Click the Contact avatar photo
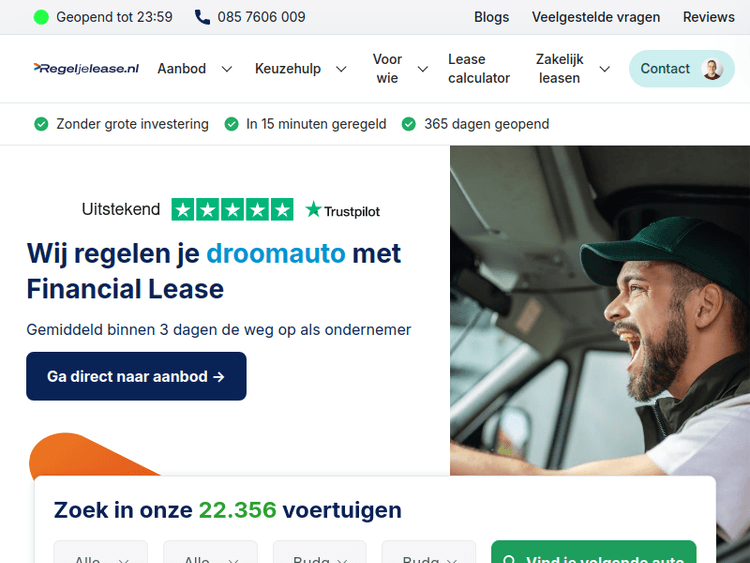 click(712, 69)
